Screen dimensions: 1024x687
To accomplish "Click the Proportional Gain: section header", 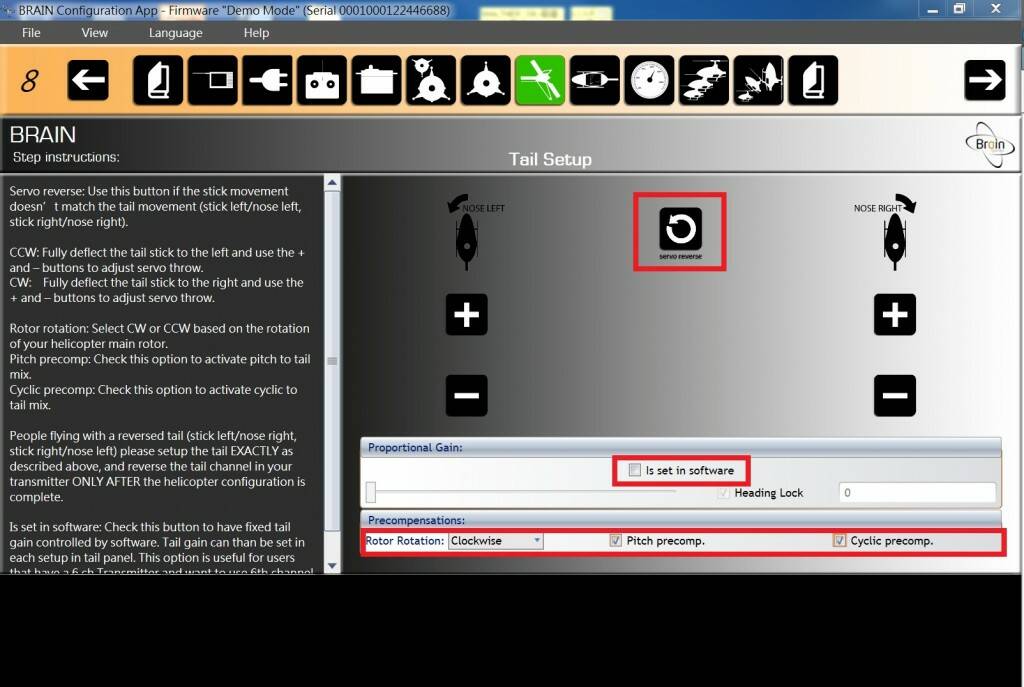I will [x=415, y=447].
